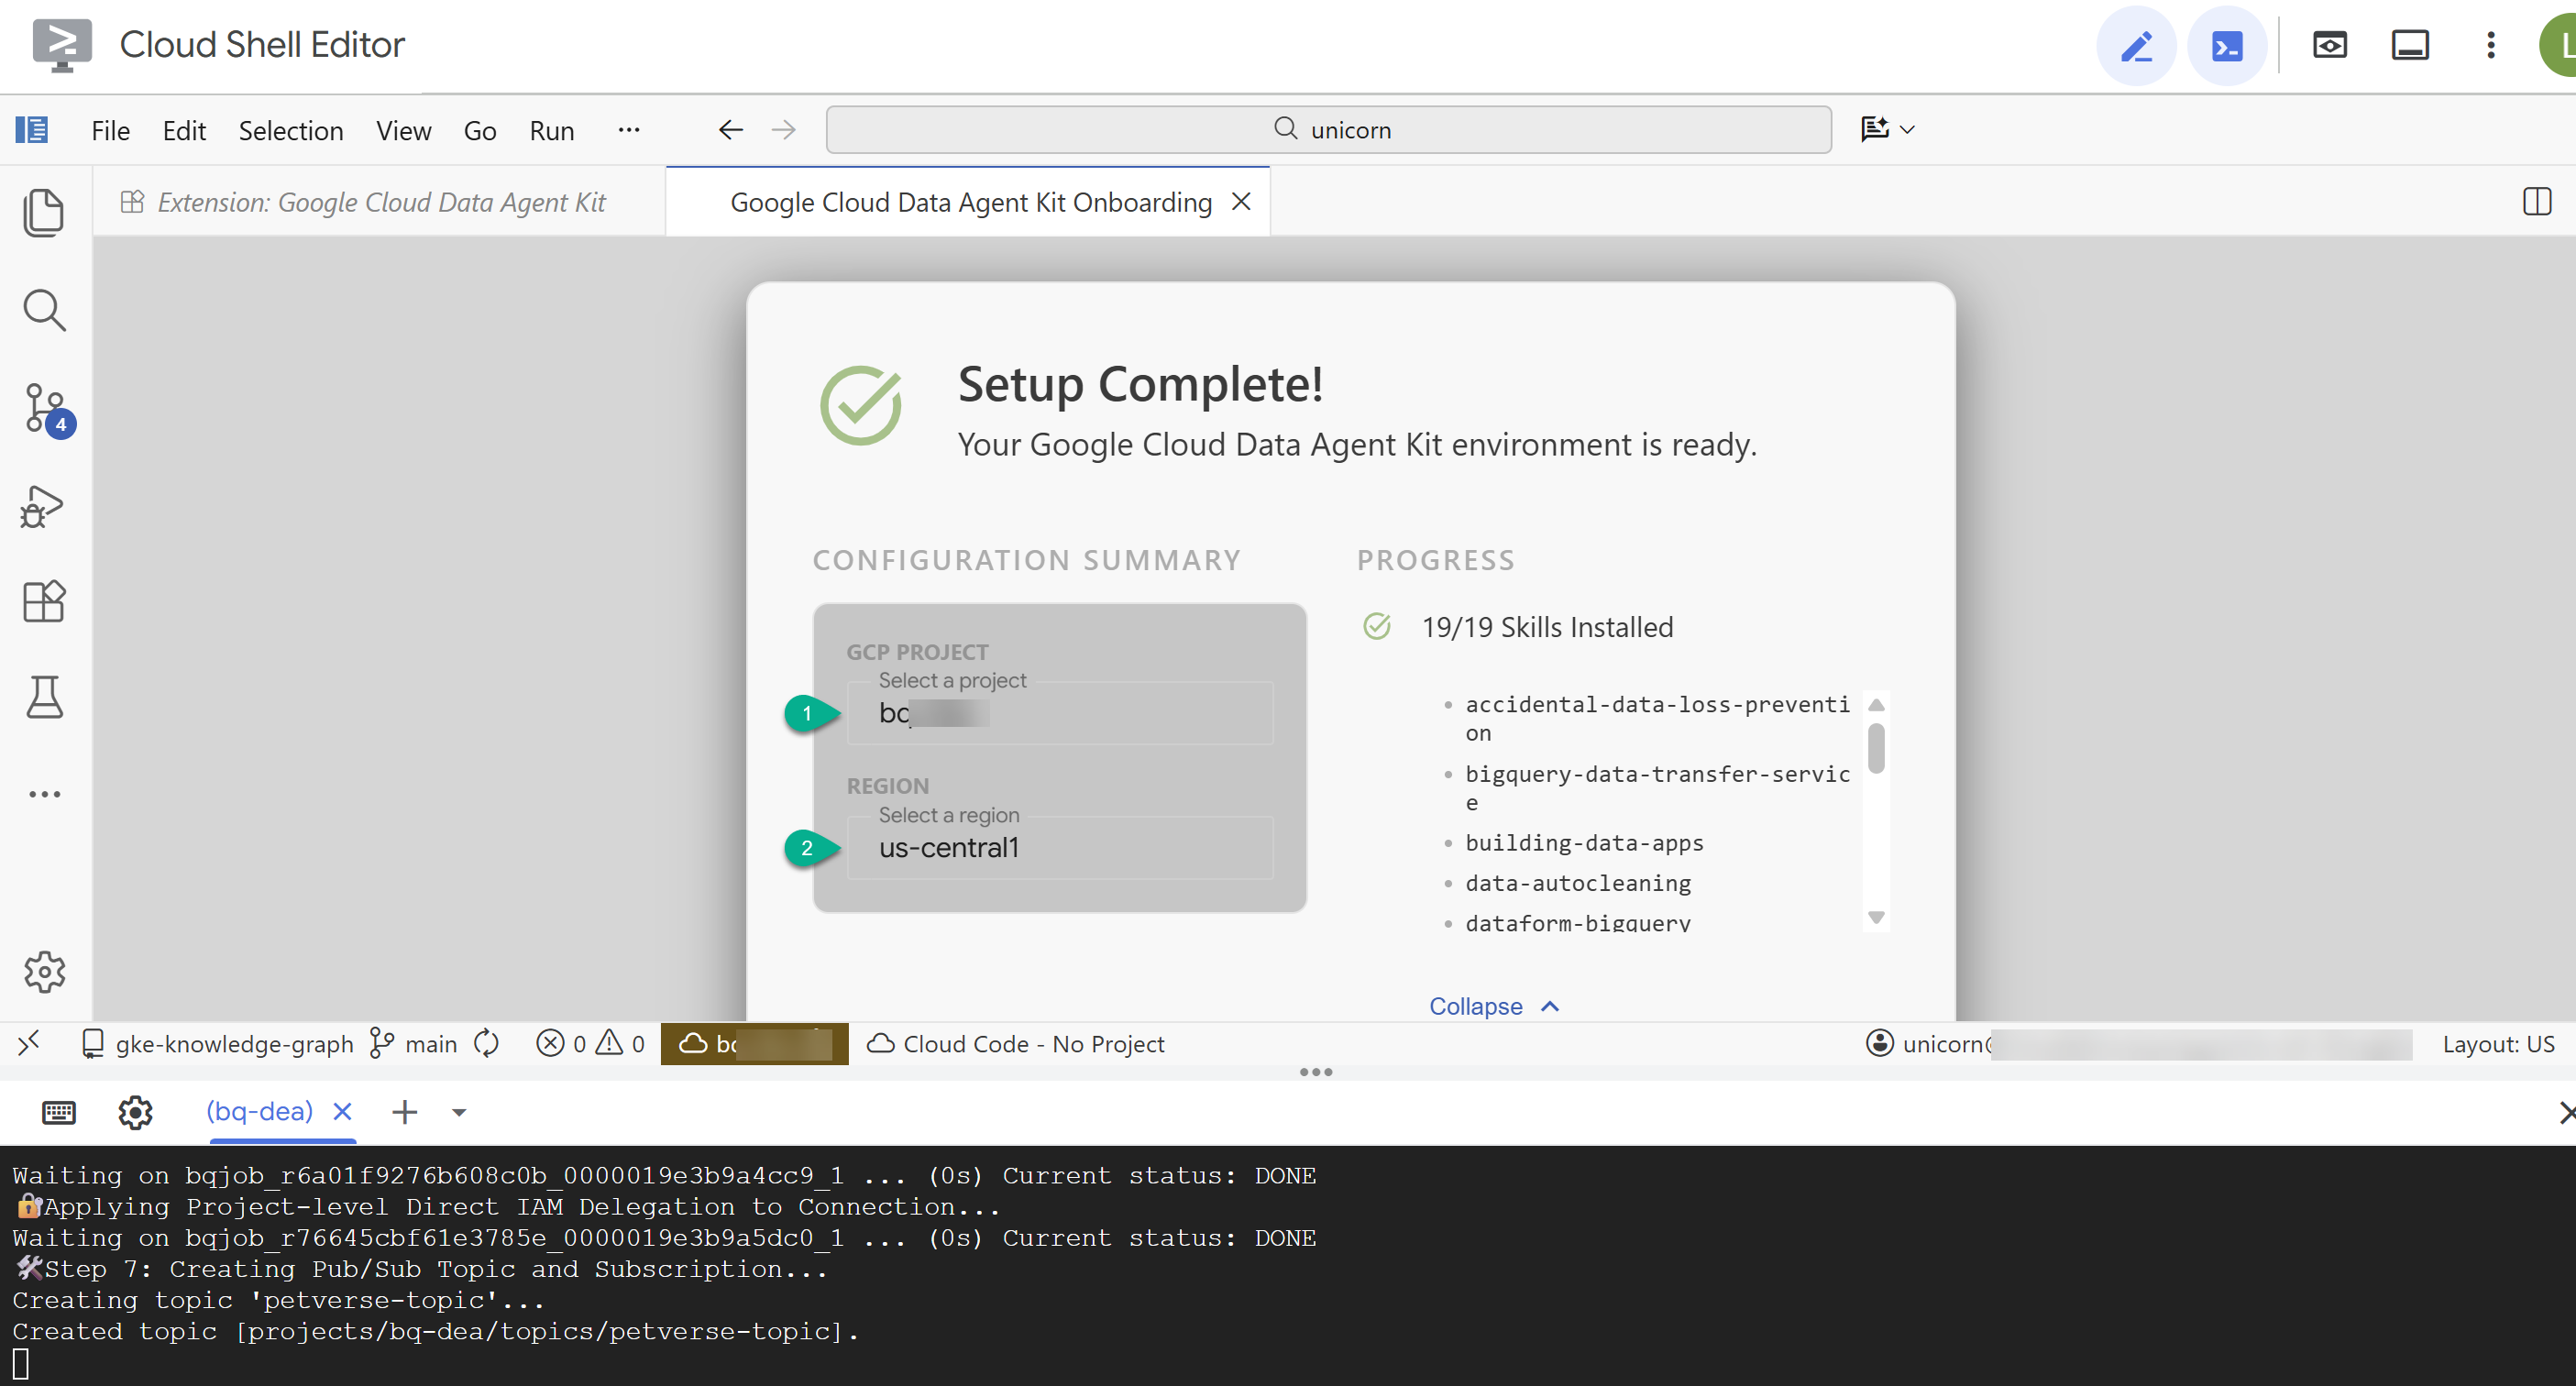The image size is (2576, 1386).
Task: Click the skills list scrollbar thumb
Action: [x=1876, y=748]
